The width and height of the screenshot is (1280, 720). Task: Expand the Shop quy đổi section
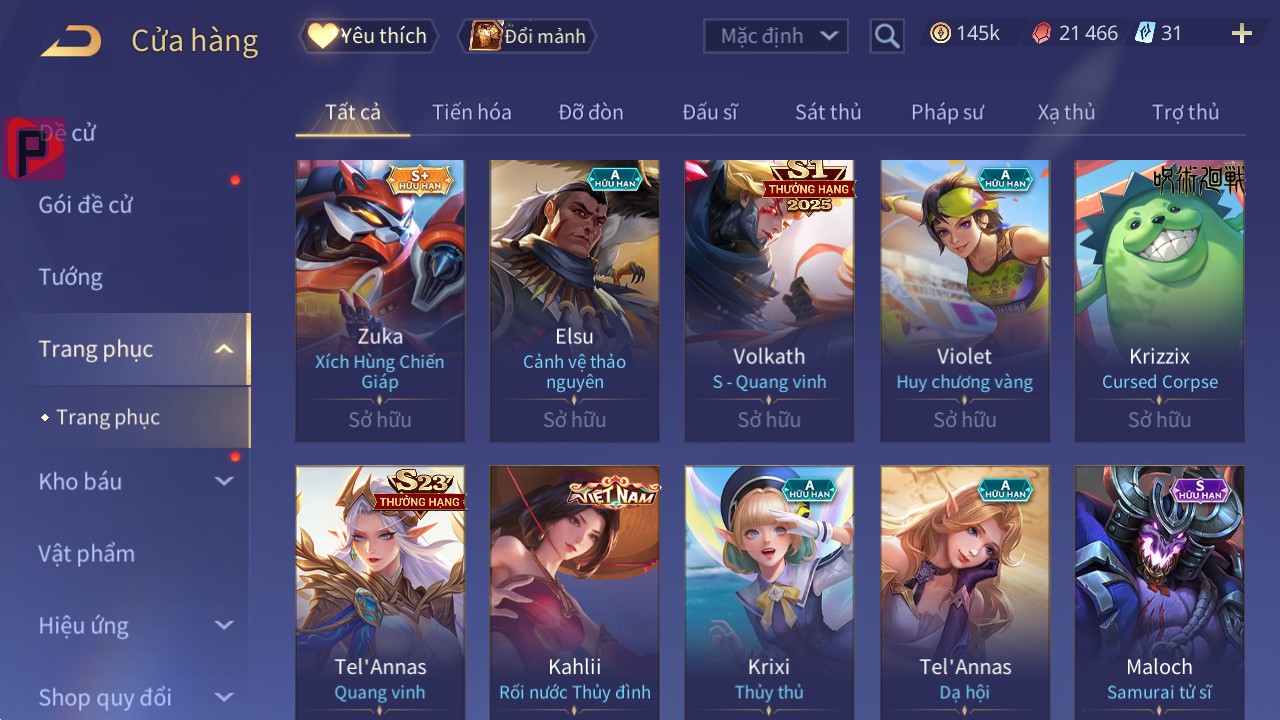(224, 697)
